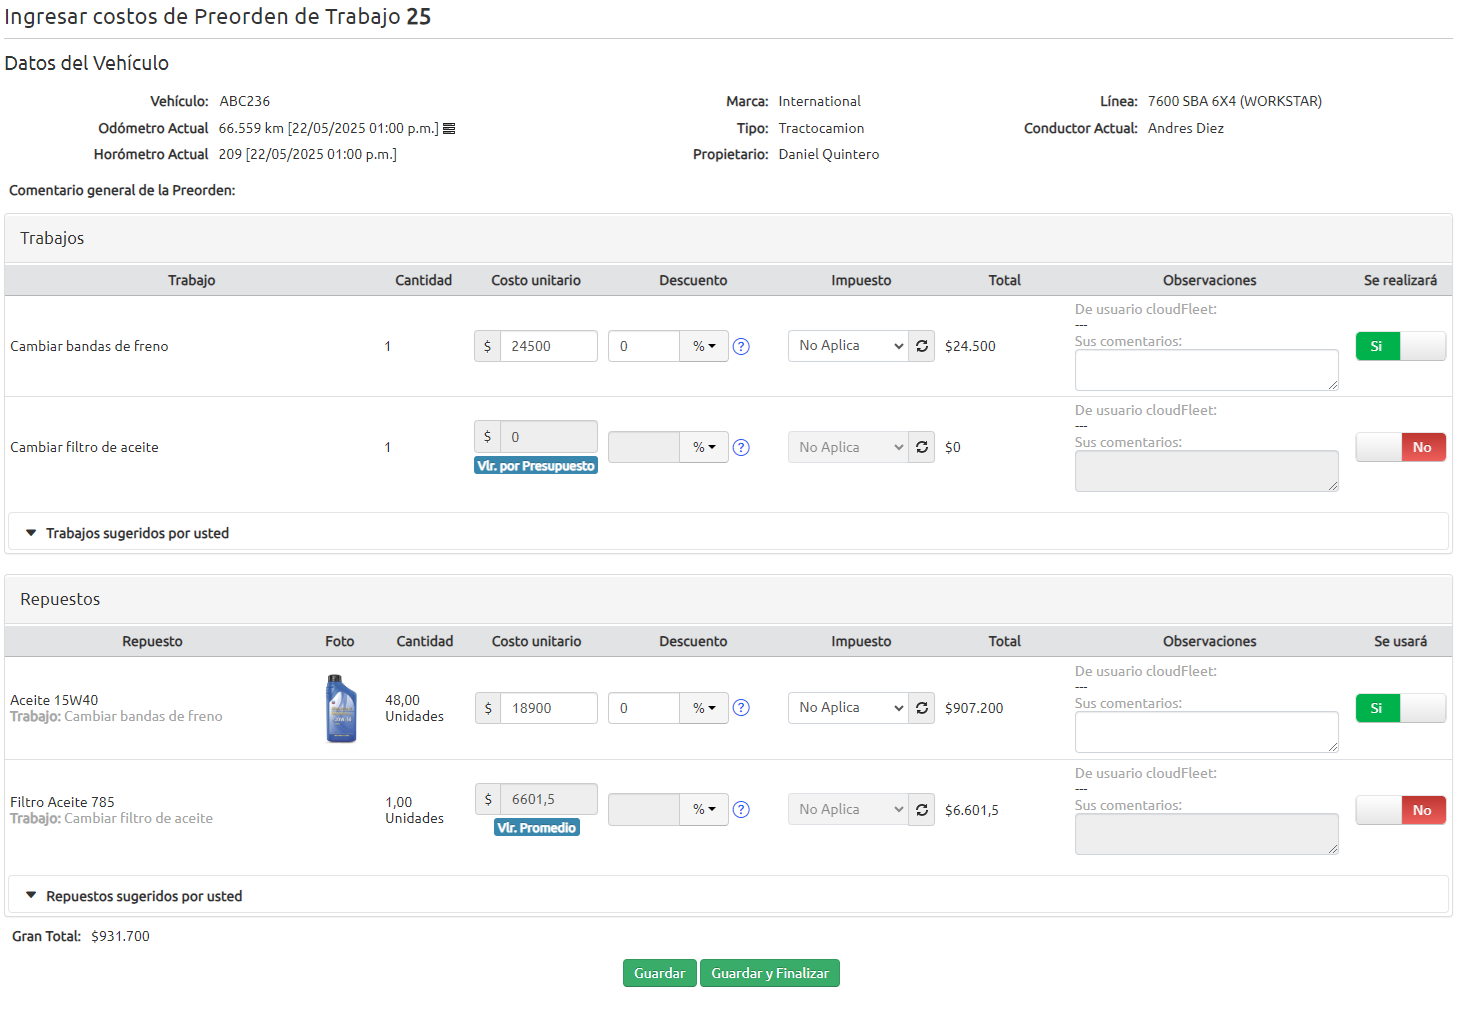Click odometer history icon next to 66.559 km
The image size is (1457, 1014).
(x=449, y=129)
